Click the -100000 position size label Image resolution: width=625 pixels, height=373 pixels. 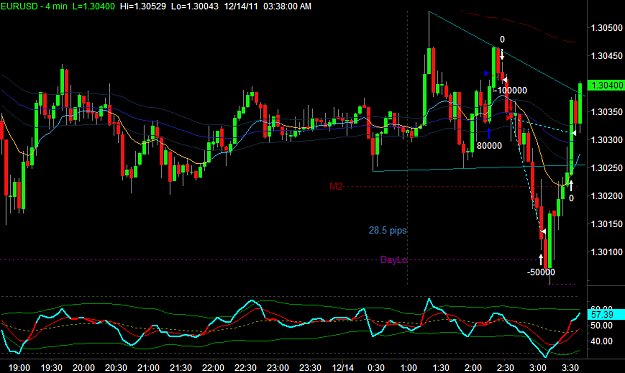(x=512, y=90)
